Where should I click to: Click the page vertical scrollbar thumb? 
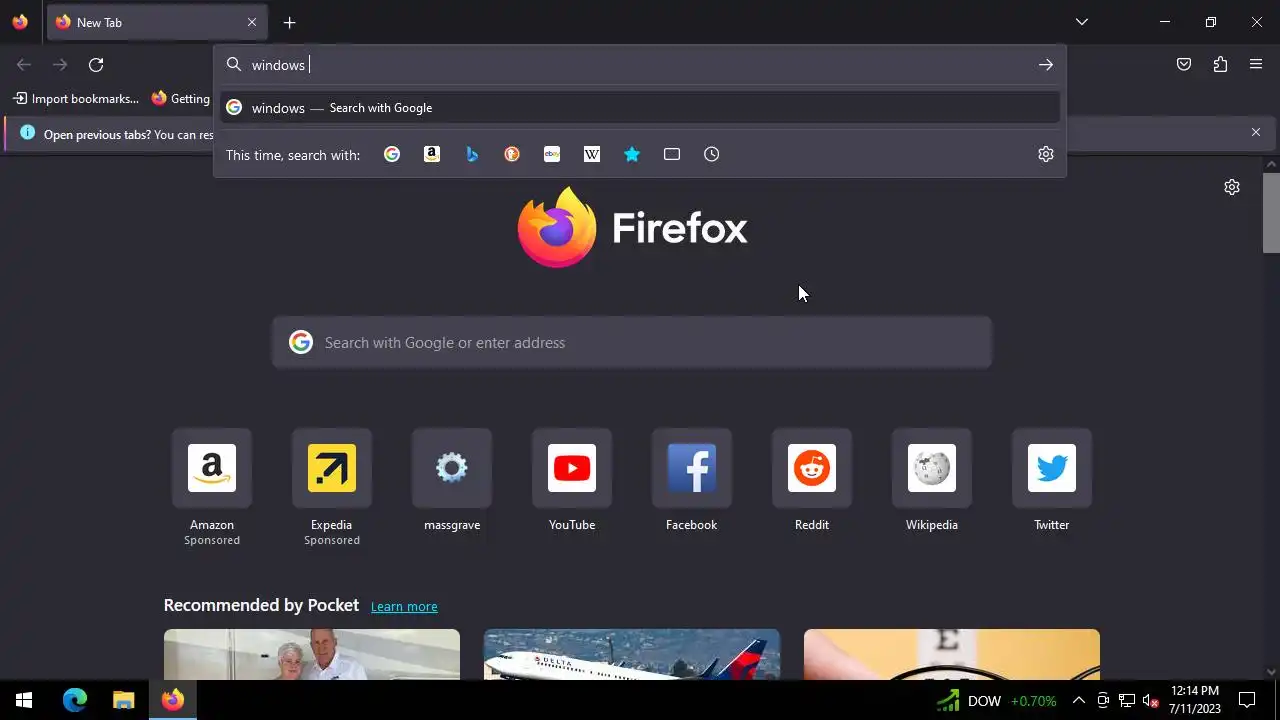(1271, 213)
